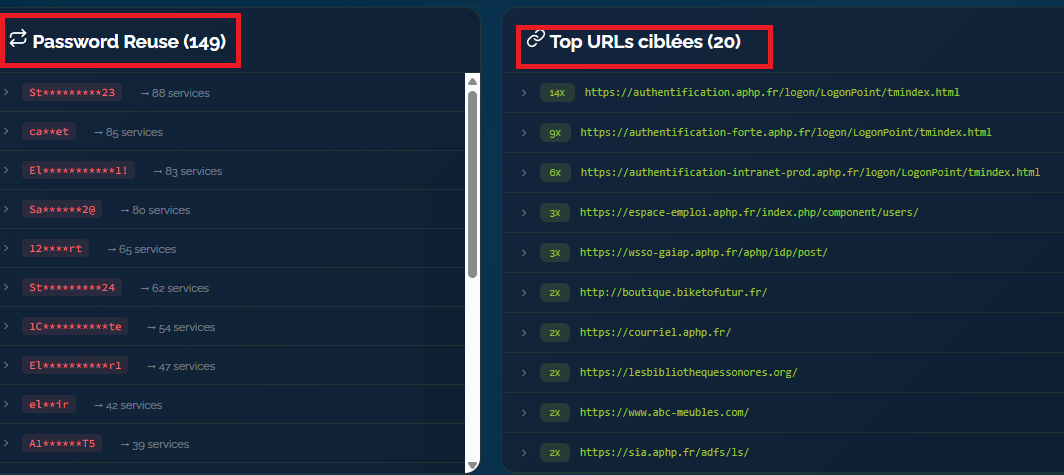Open the authentification-forte.aphp.fr URL
This screenshot has width=1064, height=475.
[786, 132]
